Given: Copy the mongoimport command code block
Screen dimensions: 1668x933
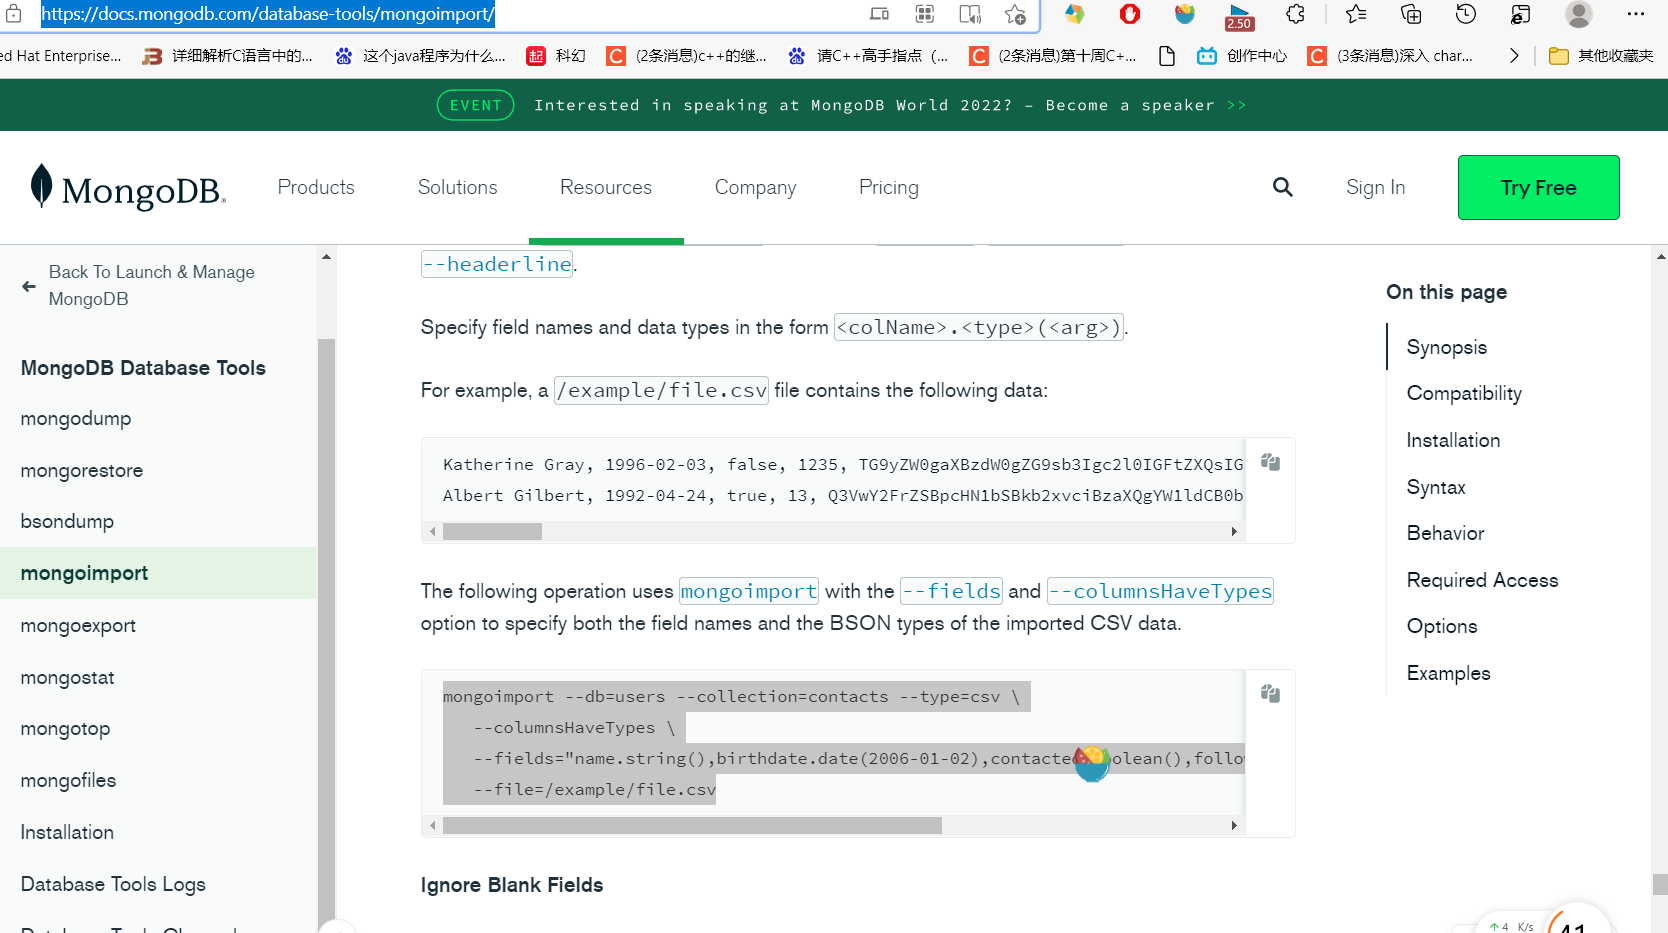Looking at the screenshot, I should point(1270,693).
